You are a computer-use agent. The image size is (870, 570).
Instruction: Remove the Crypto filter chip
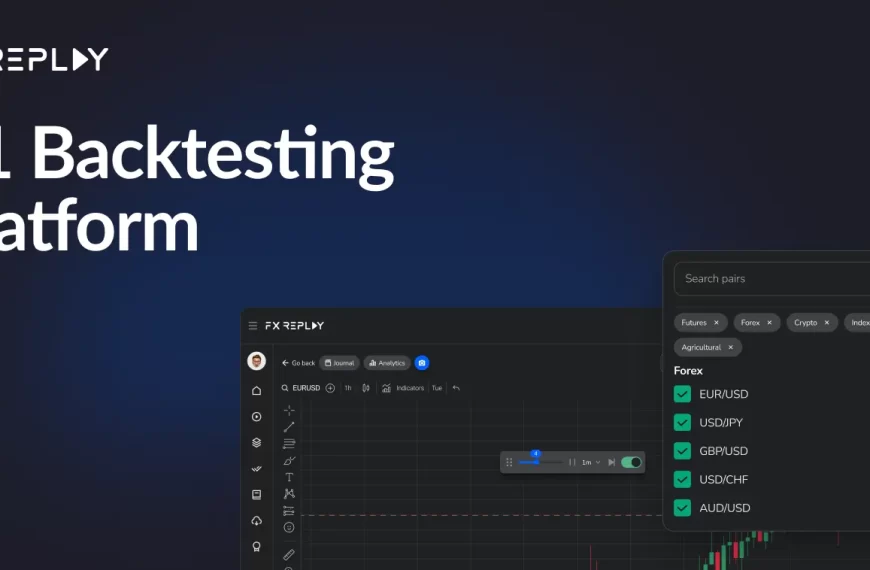click(827, 322)
